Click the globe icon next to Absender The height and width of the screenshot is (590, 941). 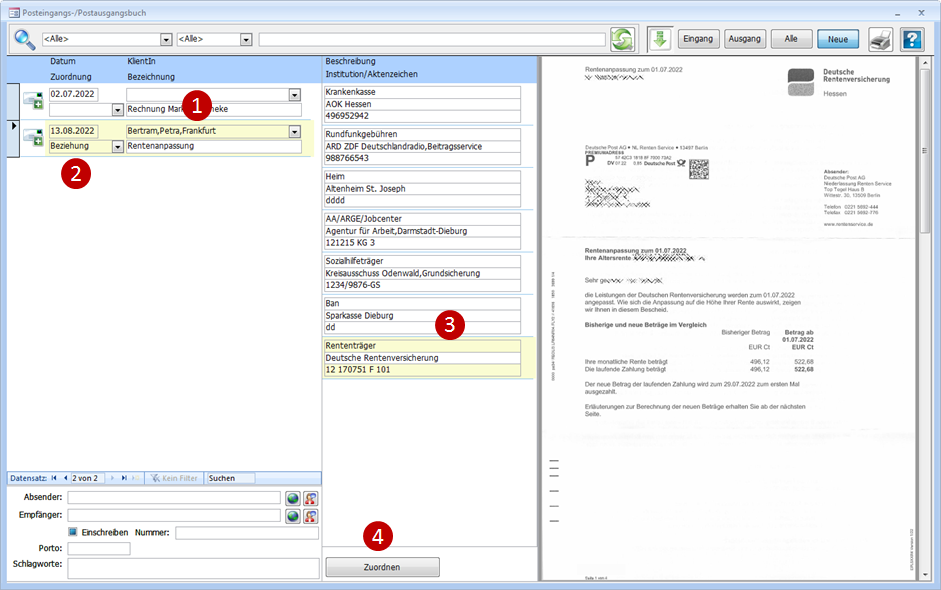click(x=292, y=498)
